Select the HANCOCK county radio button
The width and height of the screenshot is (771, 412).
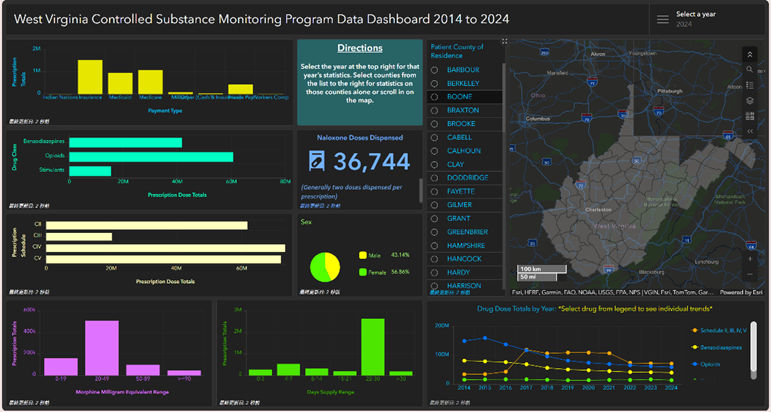435,259
